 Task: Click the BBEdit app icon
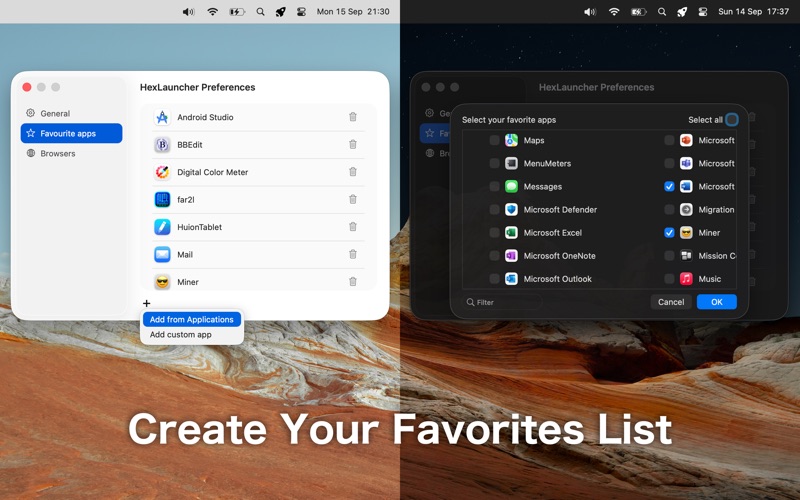pos(162,145)
